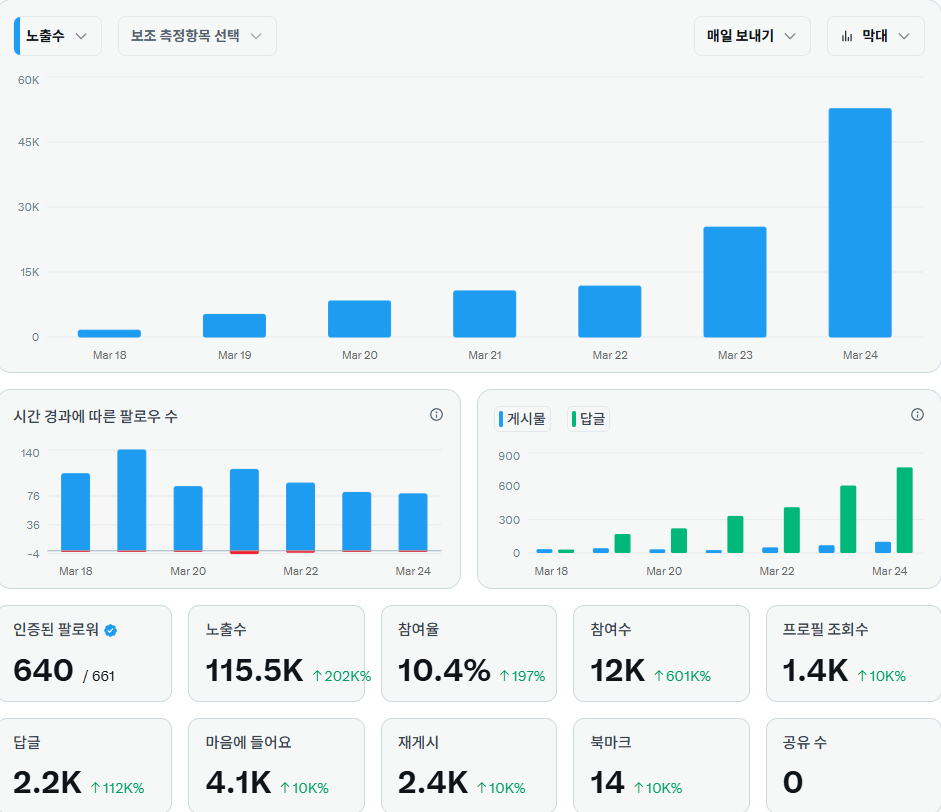Click the info icon on the 게시물/답글 chart
941x812 pixels.
pyautogui.click(x=918, y=414)
